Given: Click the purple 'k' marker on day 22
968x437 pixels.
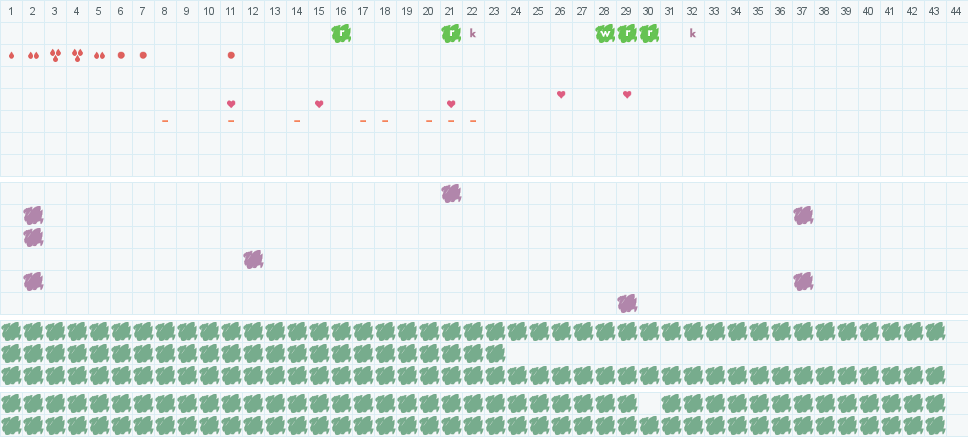Looking at the screenshot, I should (473, 33).
